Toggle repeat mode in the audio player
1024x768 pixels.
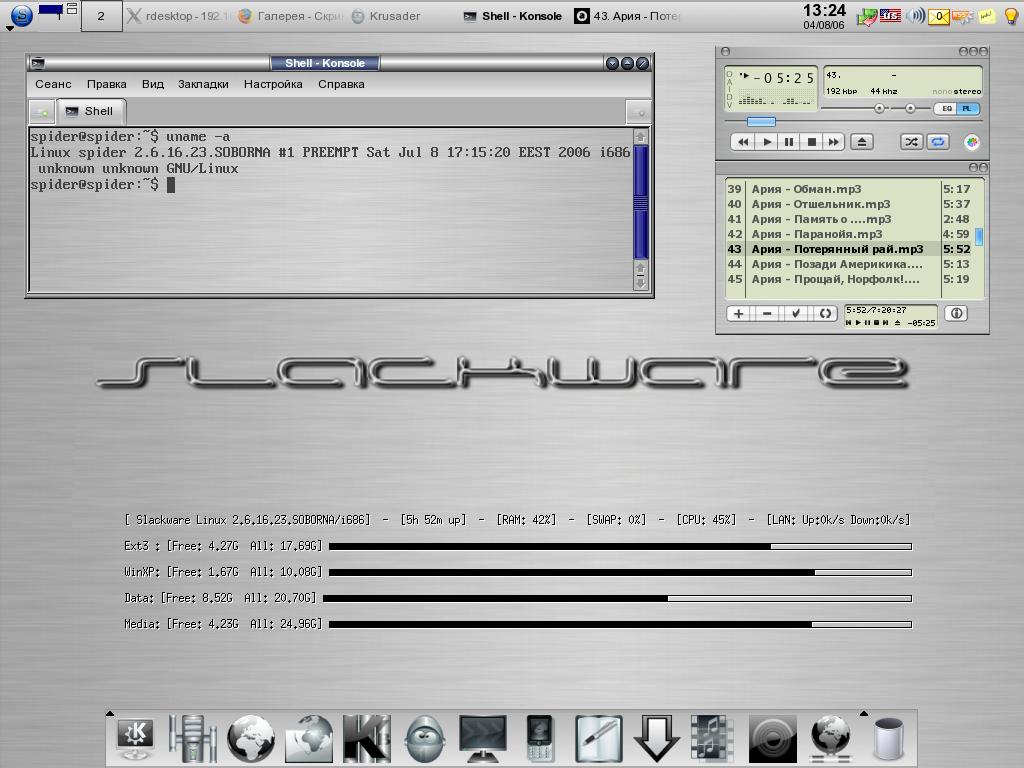click(x=938, y=142)
